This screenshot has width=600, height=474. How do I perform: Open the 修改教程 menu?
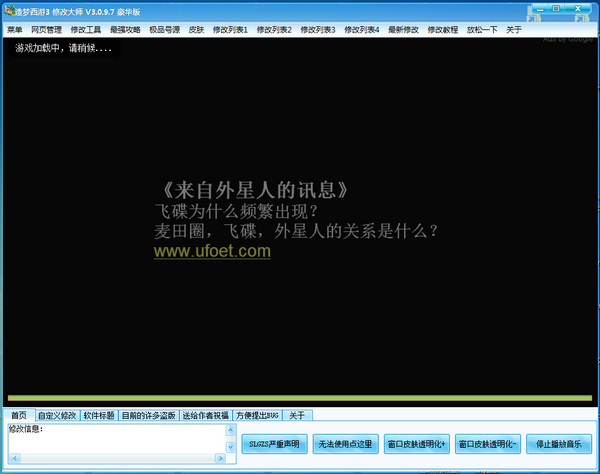[x=443, y=30]
